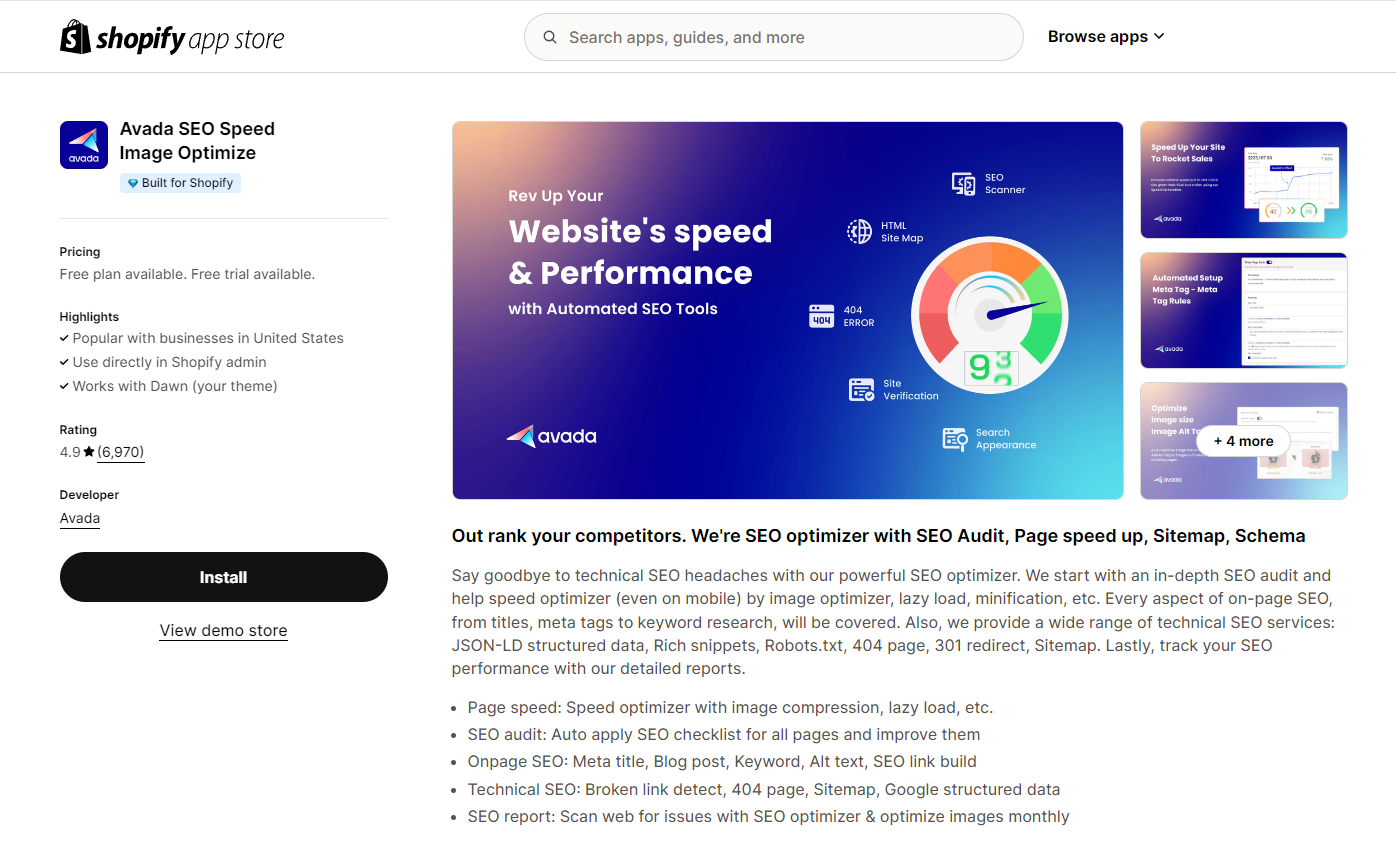Open the Shopify app store logo
The width and height of the screenshot is (1396, 853).
[172, 38]
